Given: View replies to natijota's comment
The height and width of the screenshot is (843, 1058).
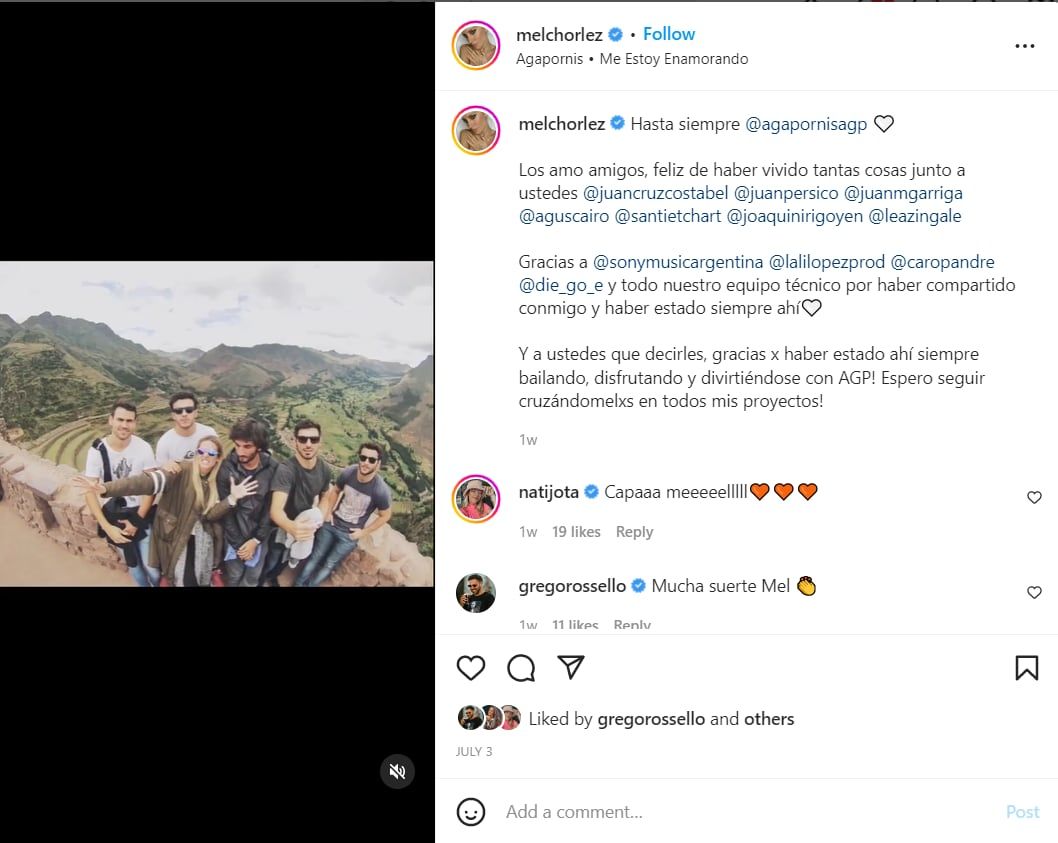Looking at the screenshot, I should [x=635, y=531].
